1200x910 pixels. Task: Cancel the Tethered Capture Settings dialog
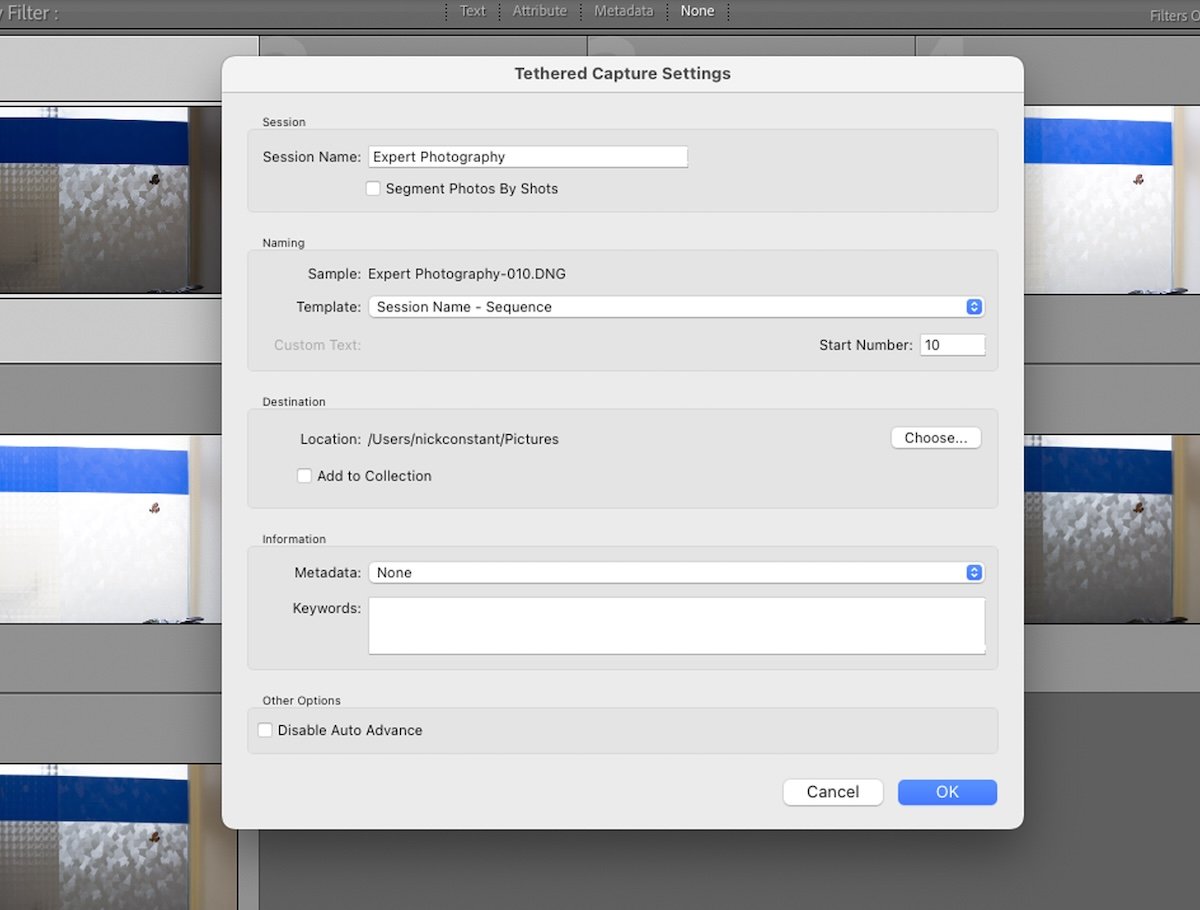[x=832, y=791]
